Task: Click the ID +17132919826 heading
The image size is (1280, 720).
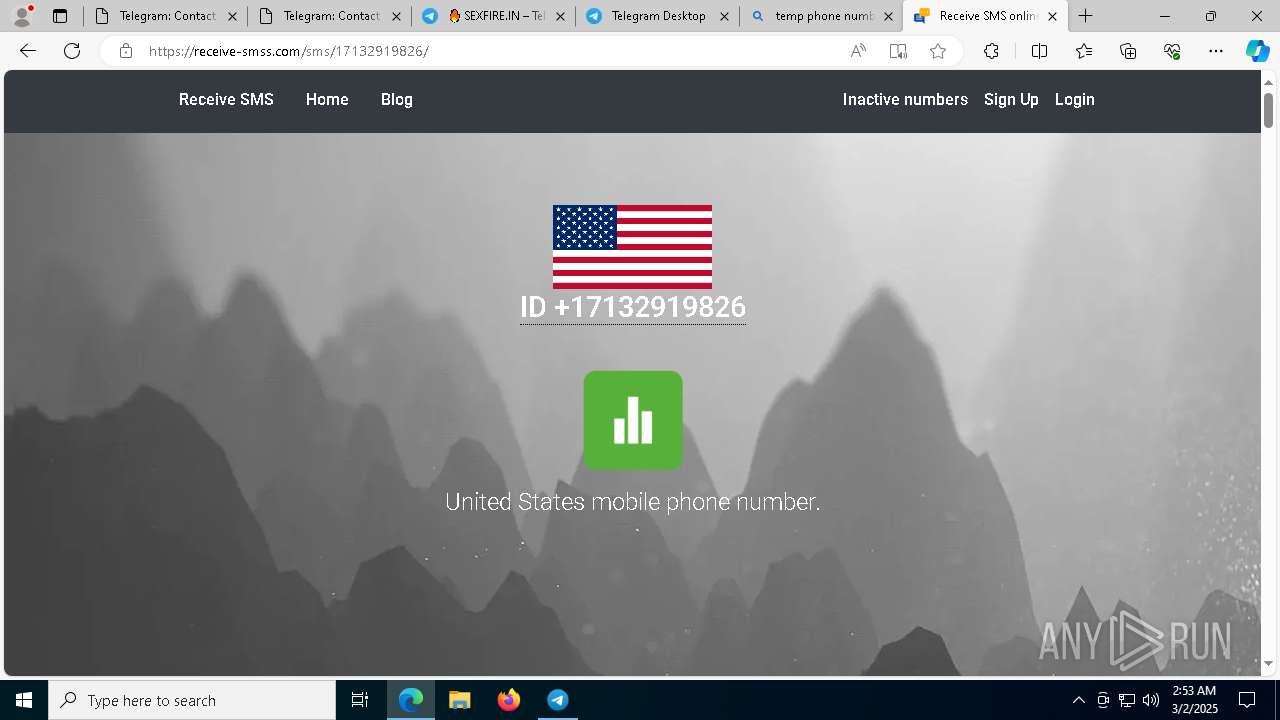Action: [633, 307]
